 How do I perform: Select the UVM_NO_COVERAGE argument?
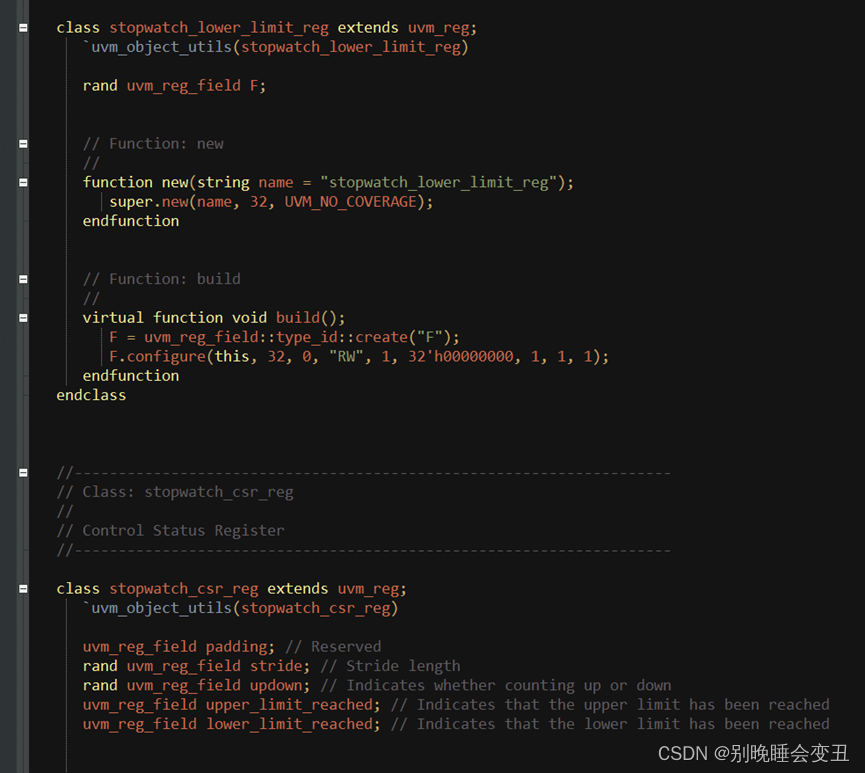(350, 201)
